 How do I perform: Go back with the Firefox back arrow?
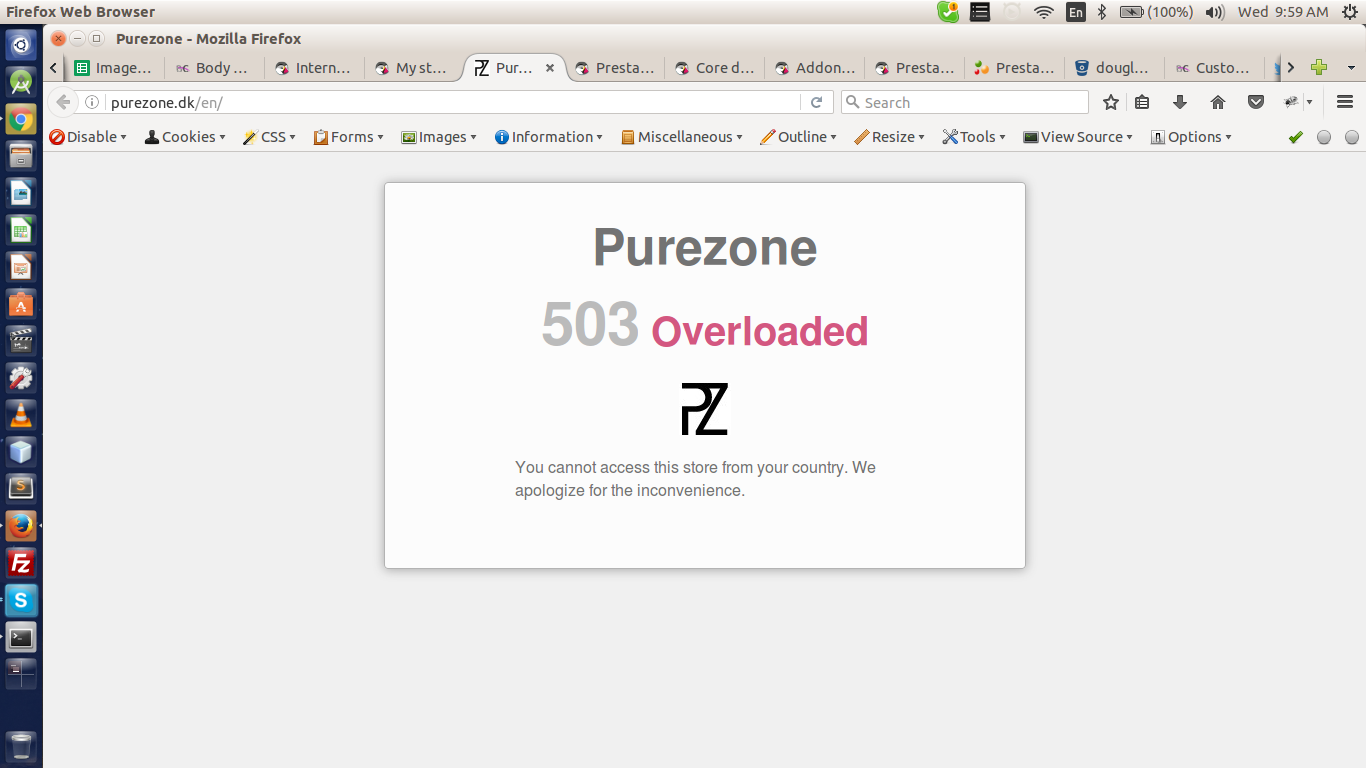click(x=63, y=102)
